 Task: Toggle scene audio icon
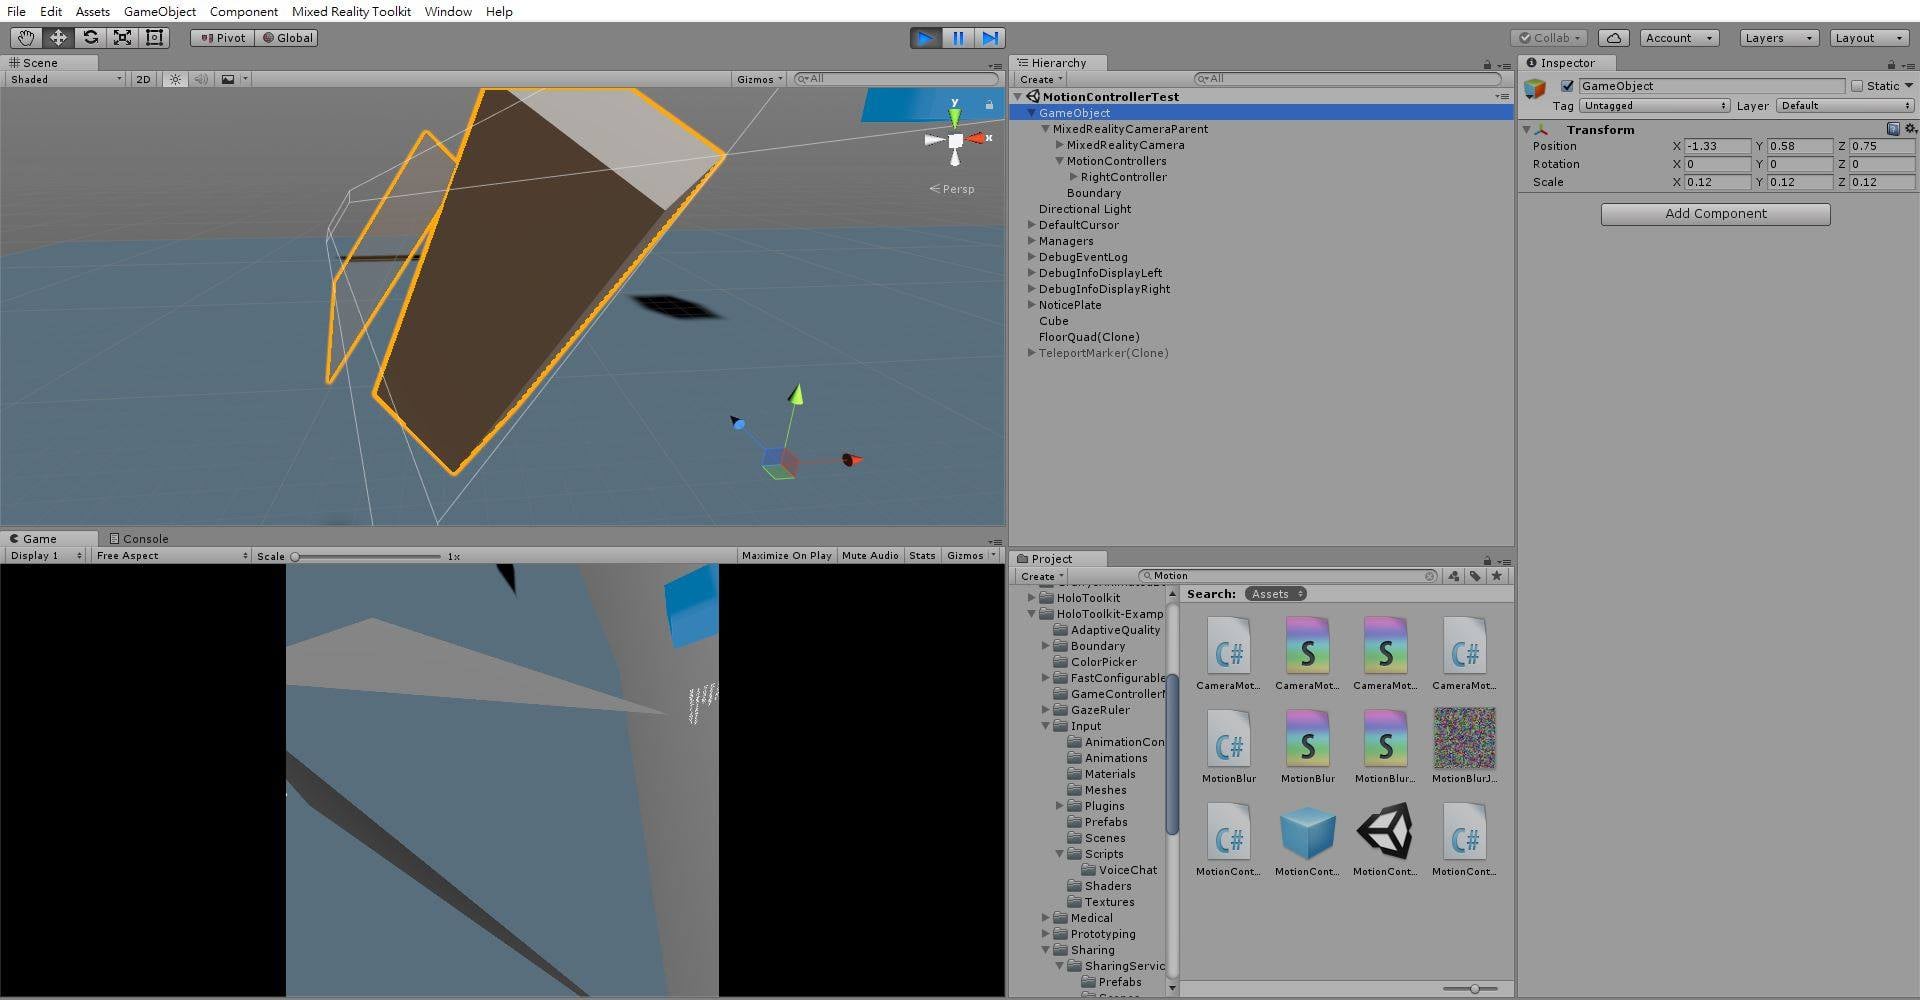[x=201, y=79]
